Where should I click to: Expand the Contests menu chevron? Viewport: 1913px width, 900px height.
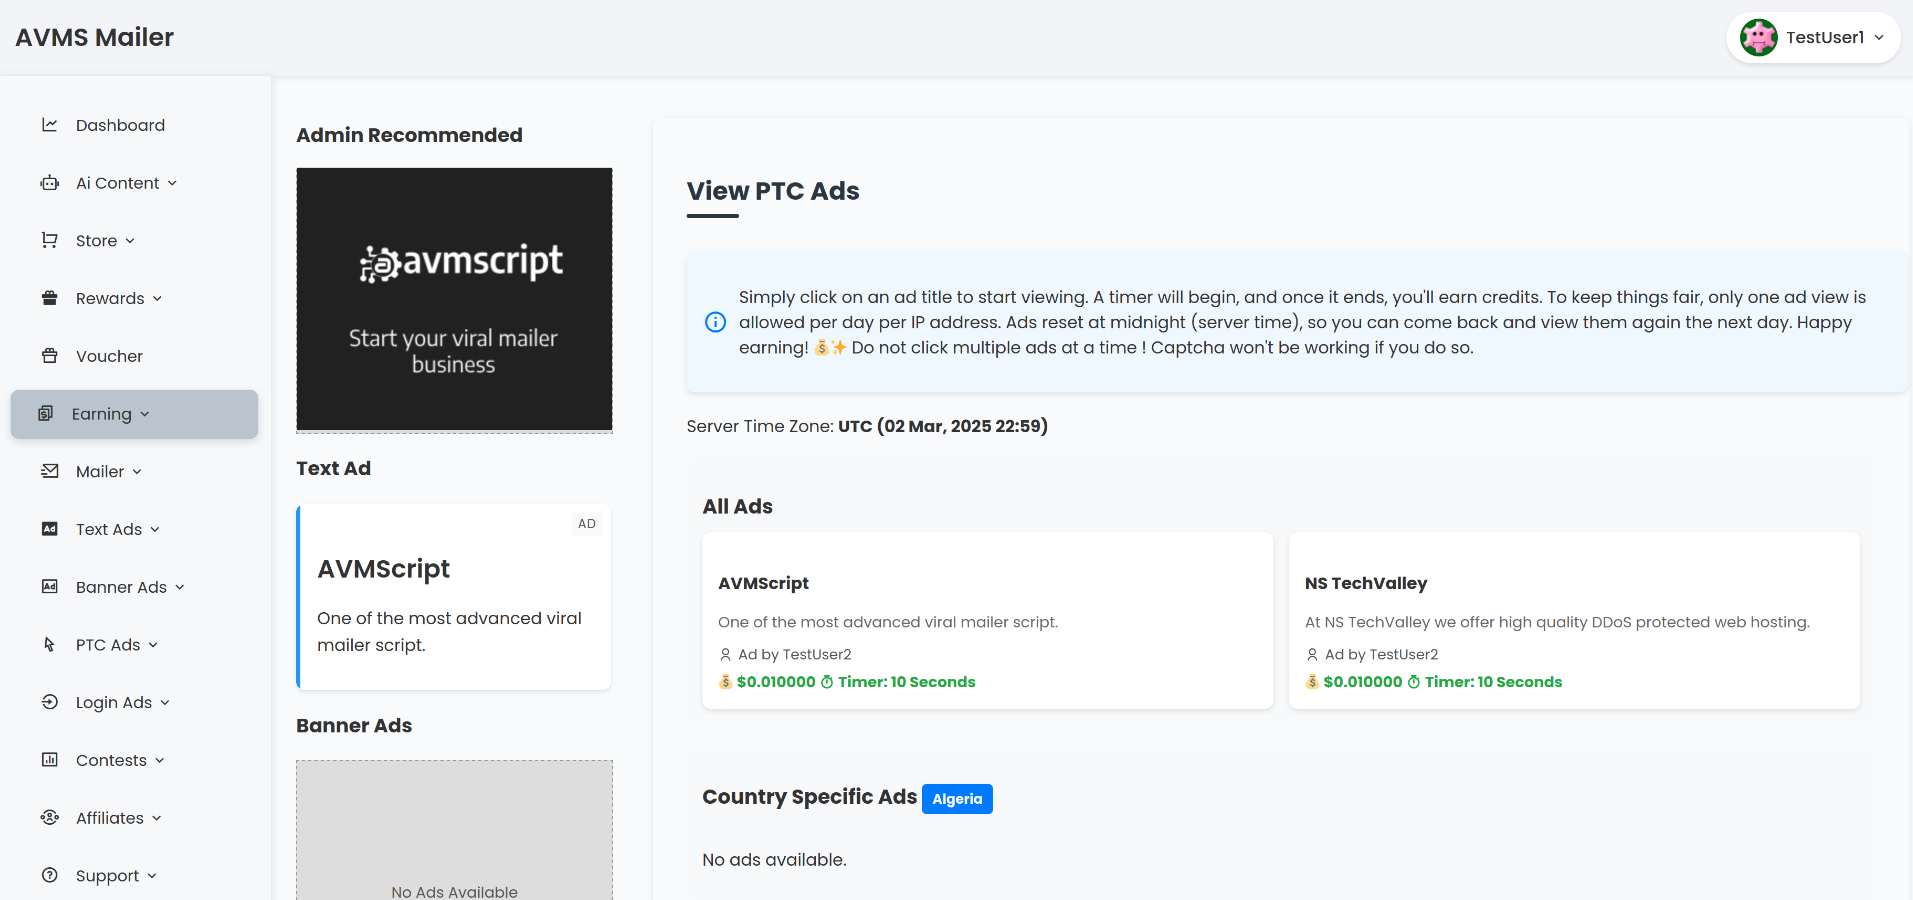[160, 761]
